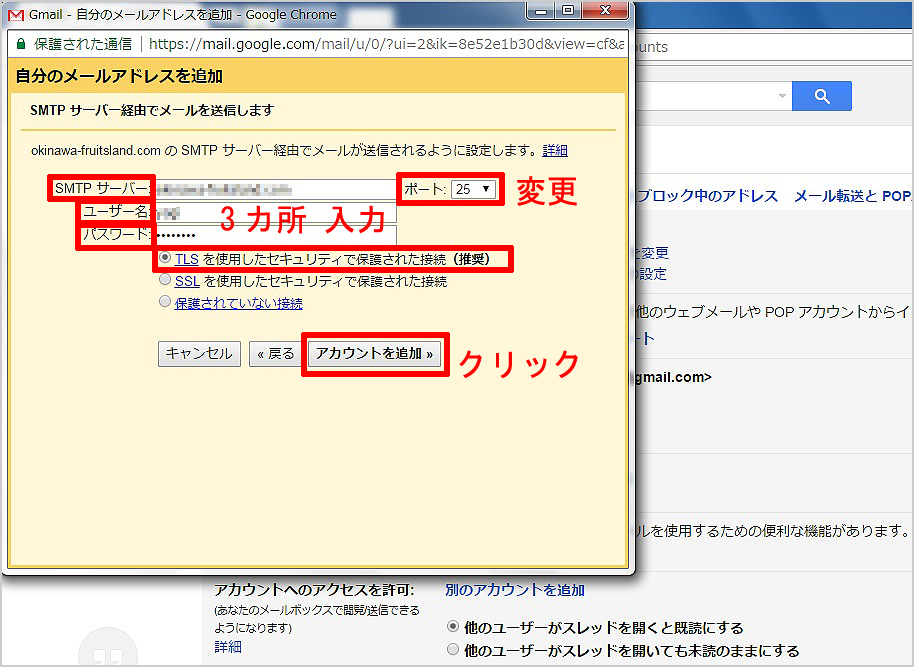Select 他のユーザーがスレッドを開いても未読のままにする option
This screenshot has width=914, height=667.
(x=453, y=650)
